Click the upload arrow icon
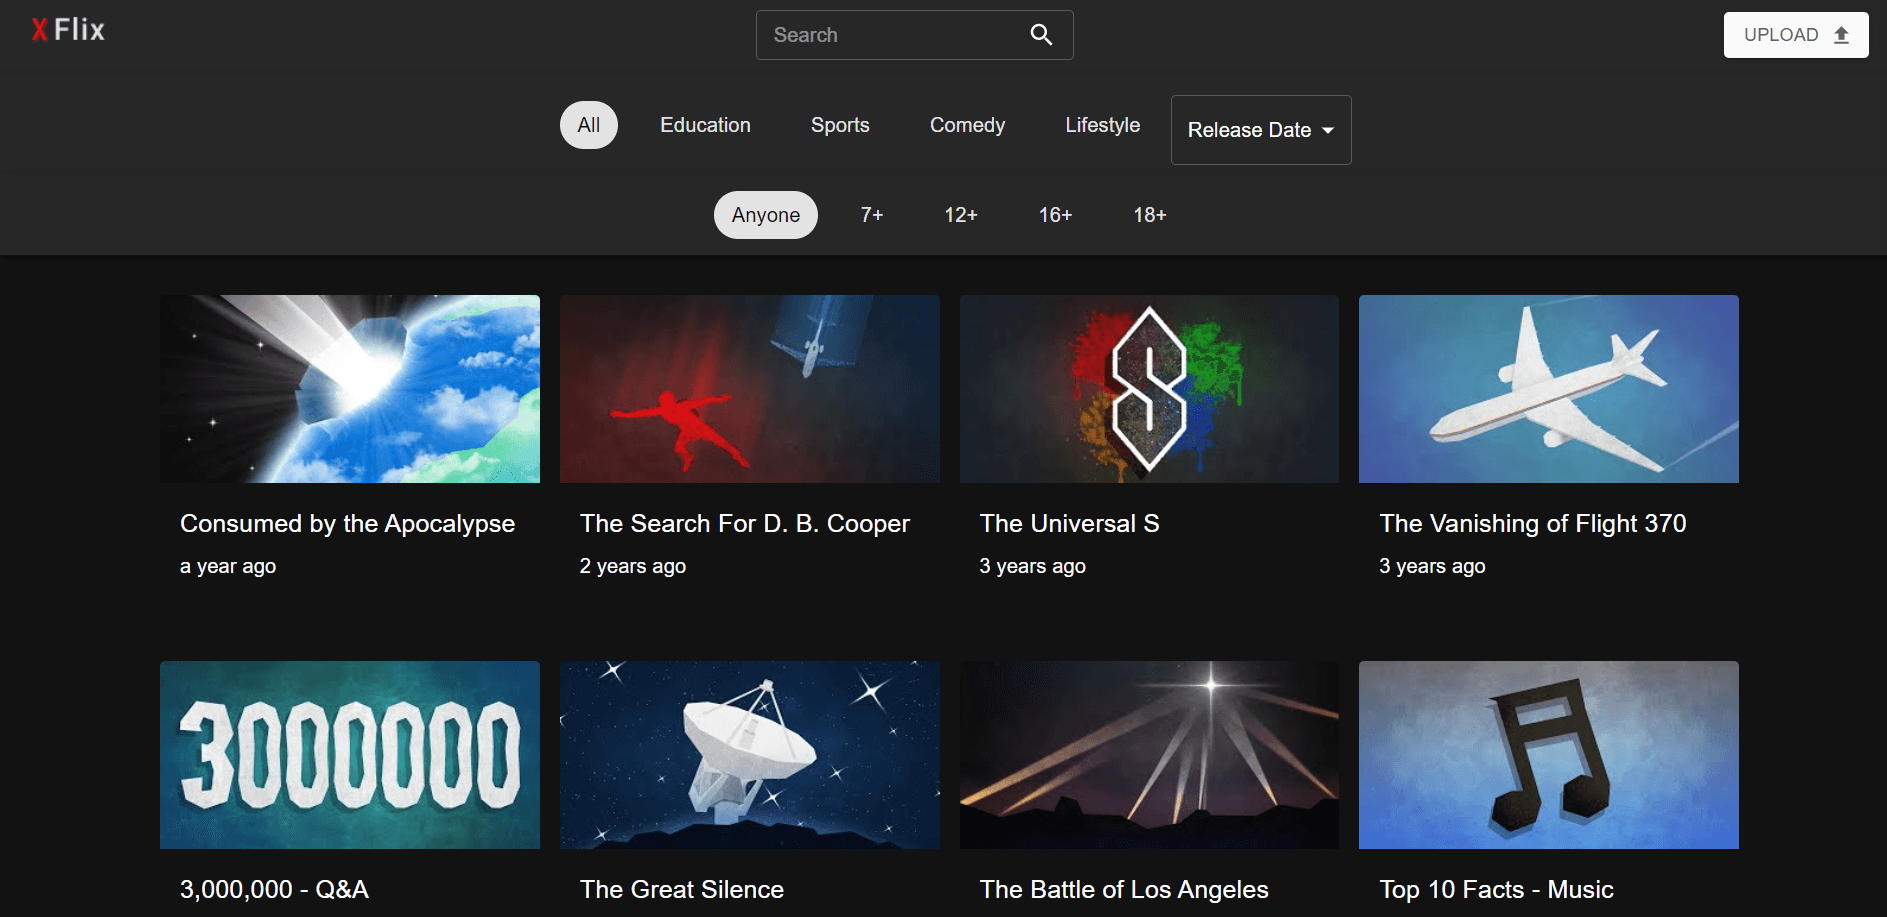This screenshot has width=1887, height=917. [1841, 35]
